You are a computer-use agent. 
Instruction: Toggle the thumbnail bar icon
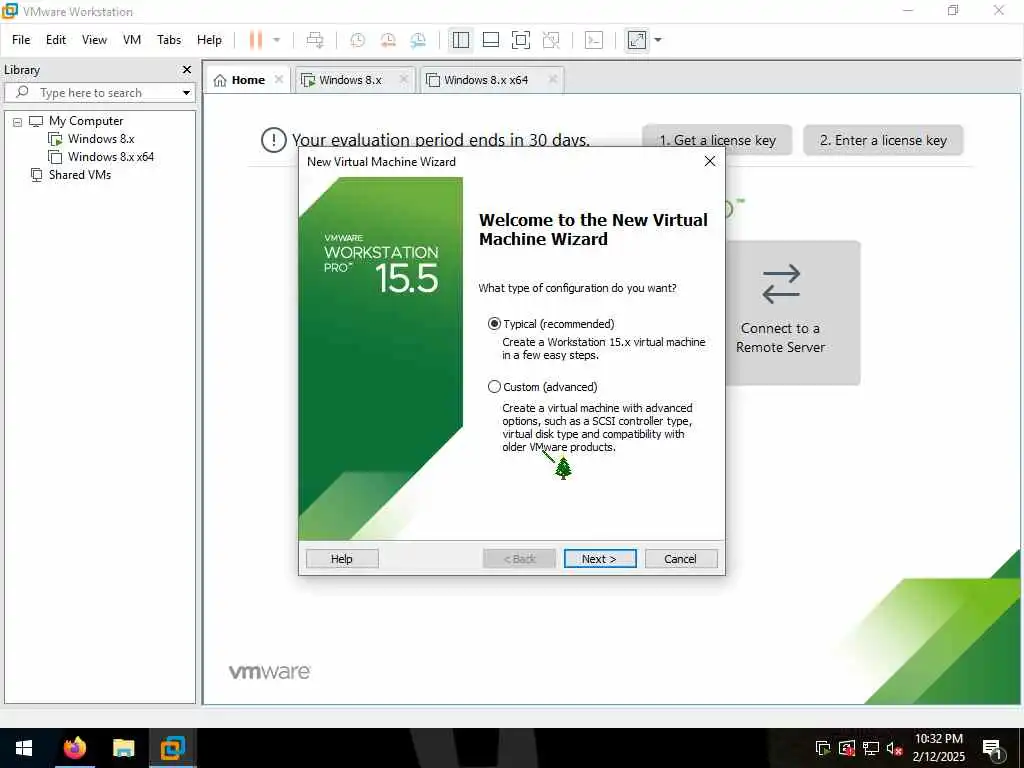point(490,40)
